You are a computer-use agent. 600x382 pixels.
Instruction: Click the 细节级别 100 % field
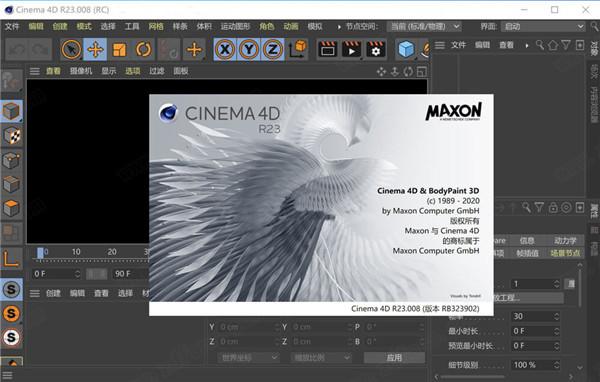pyautogui.click(x=535, y=365)
